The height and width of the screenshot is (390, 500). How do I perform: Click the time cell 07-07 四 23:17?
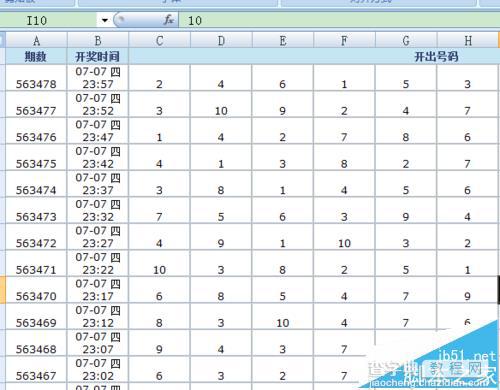[98, 290]
